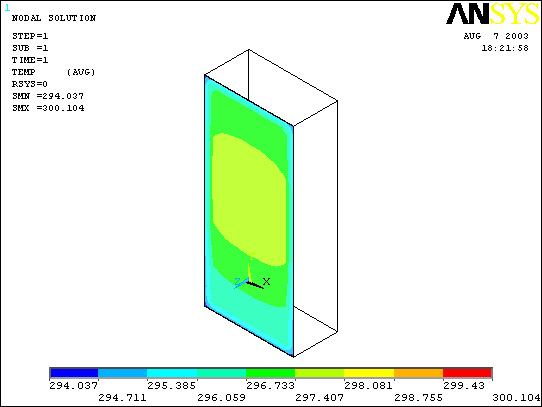Select the green 296.733 legend swatch
The width and height of the screenshot is (542, 407).
[270, 373]
